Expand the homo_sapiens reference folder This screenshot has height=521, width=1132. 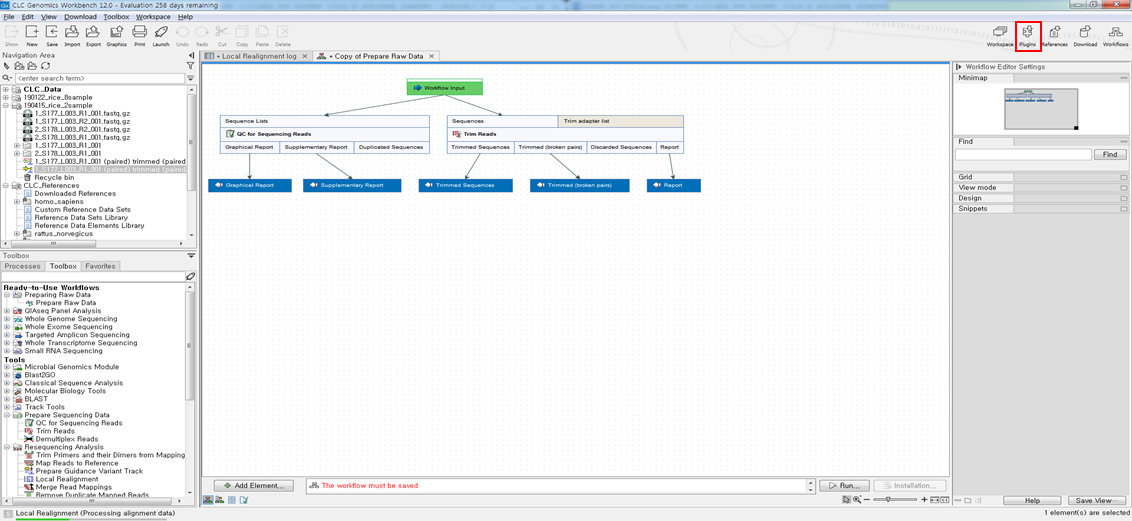coord(17,201)
